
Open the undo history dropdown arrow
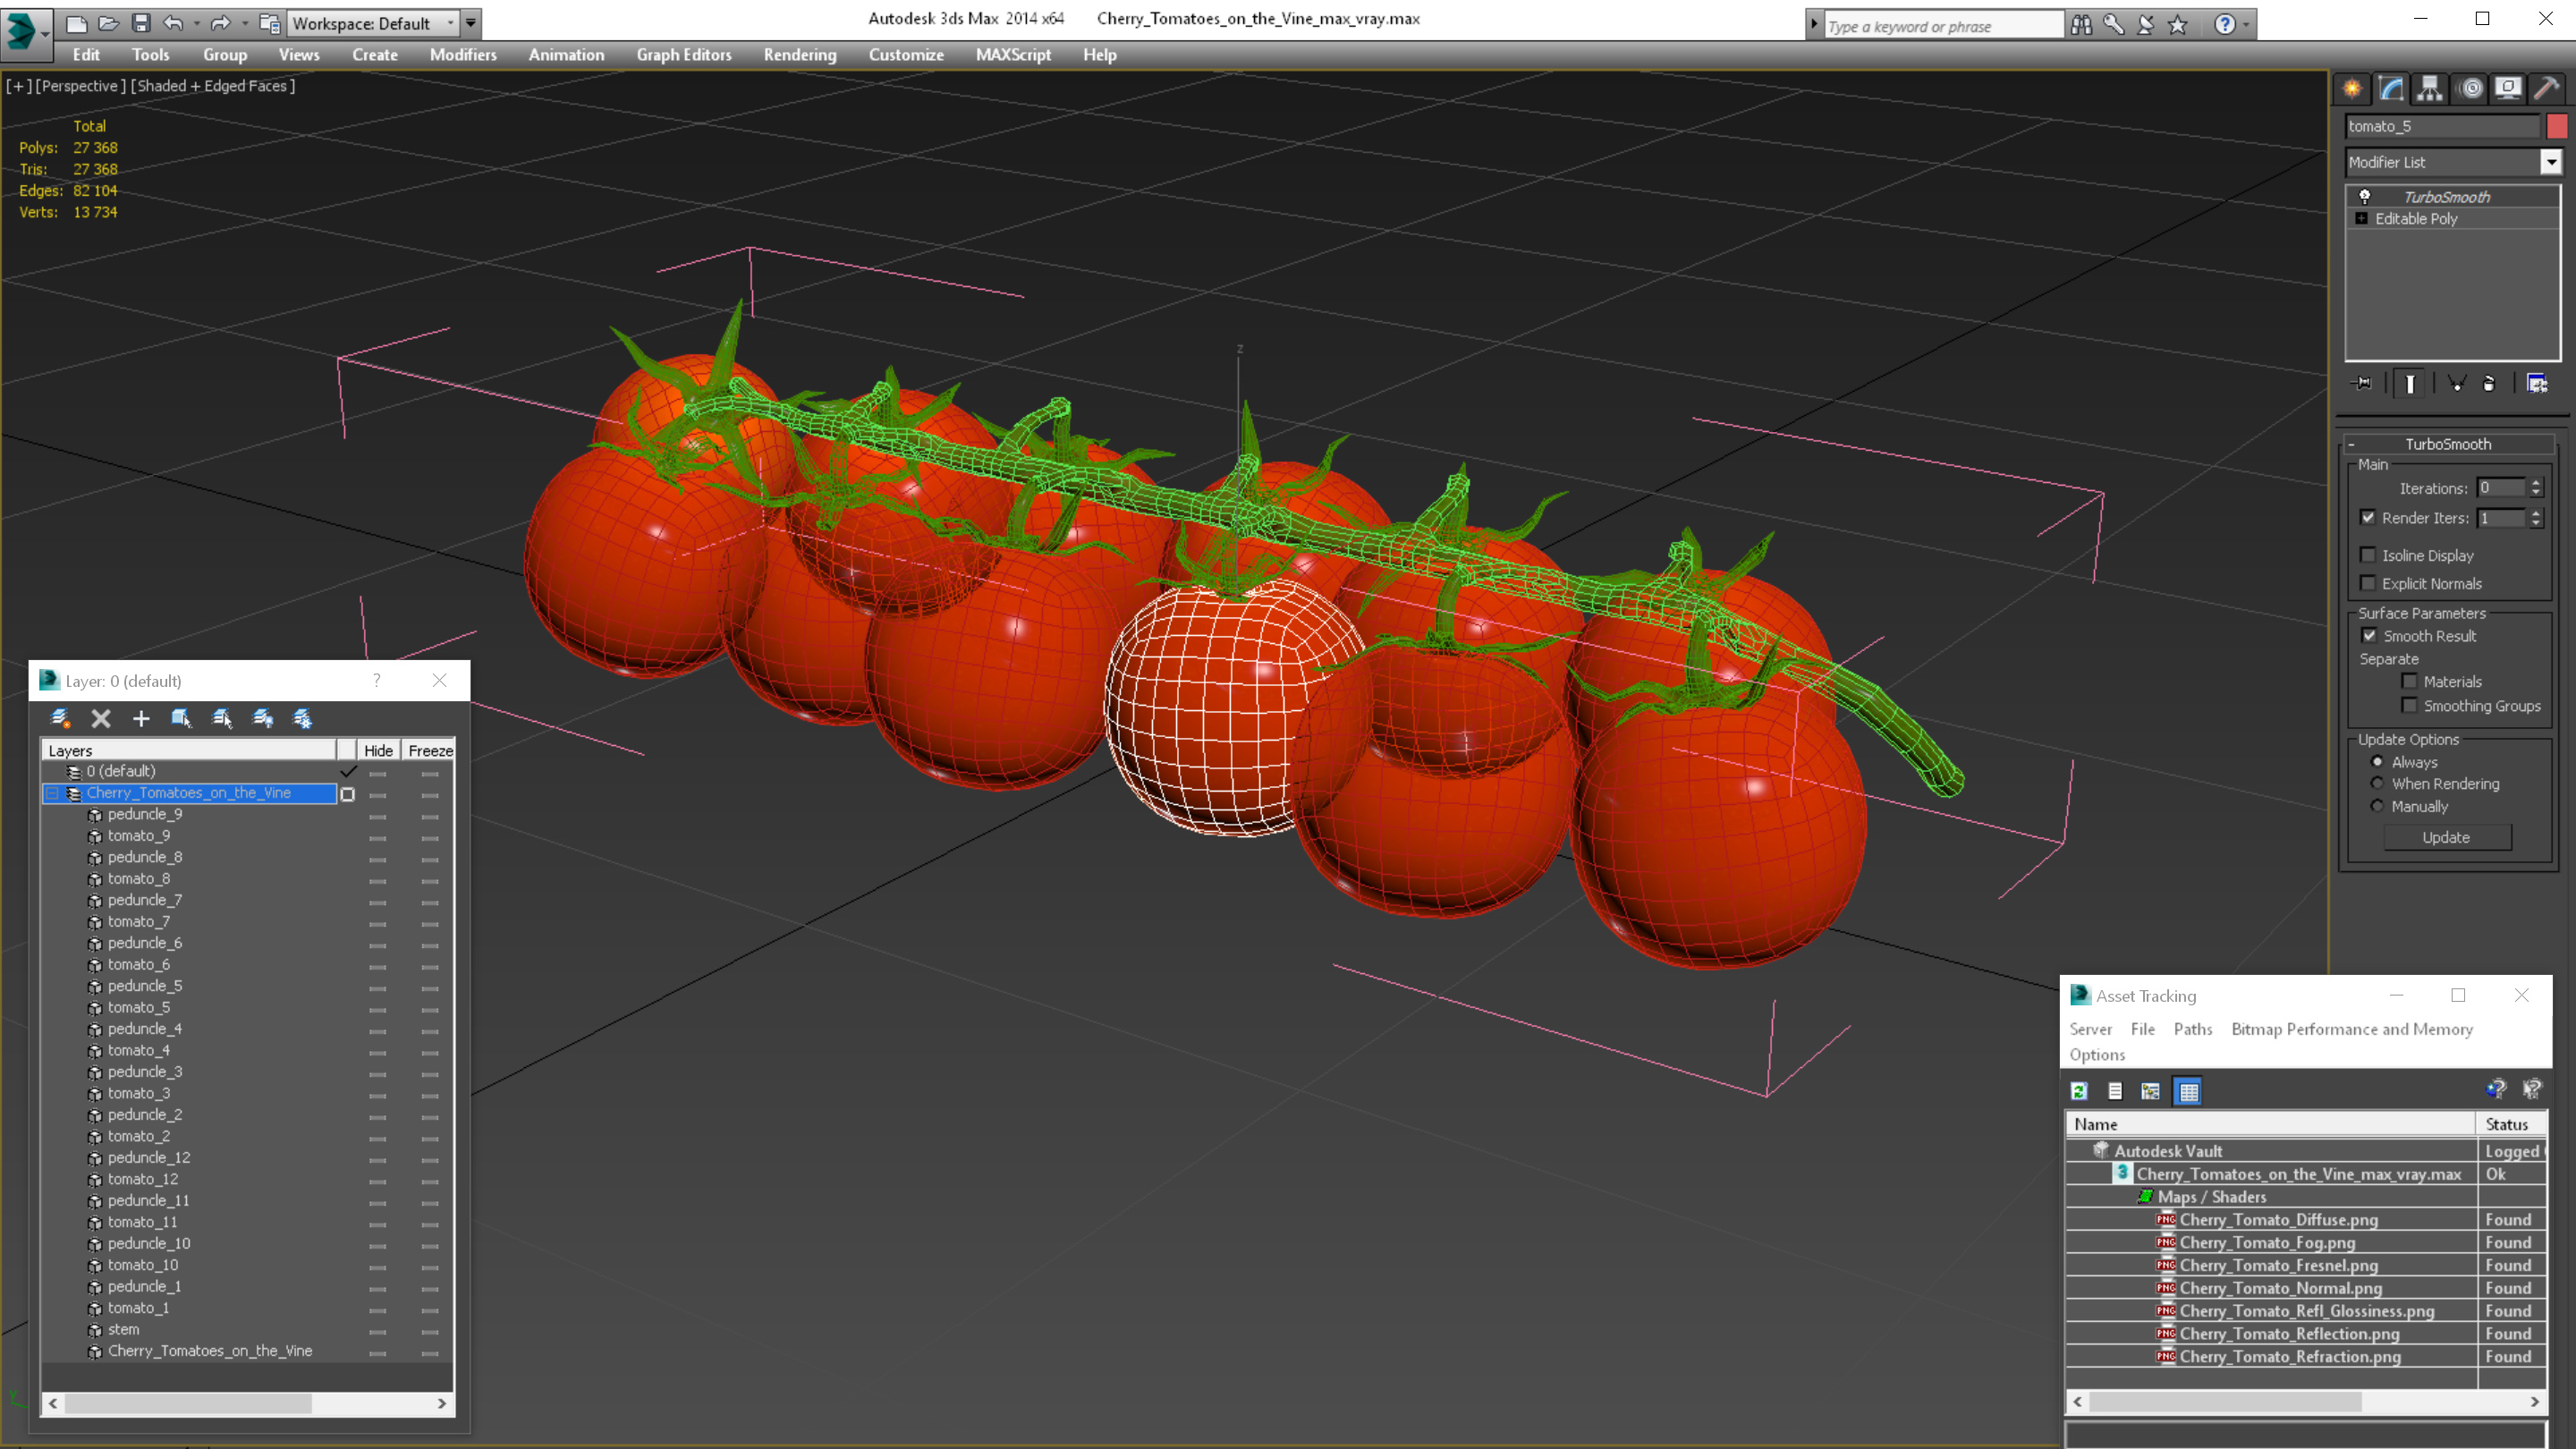pos(196,23)
